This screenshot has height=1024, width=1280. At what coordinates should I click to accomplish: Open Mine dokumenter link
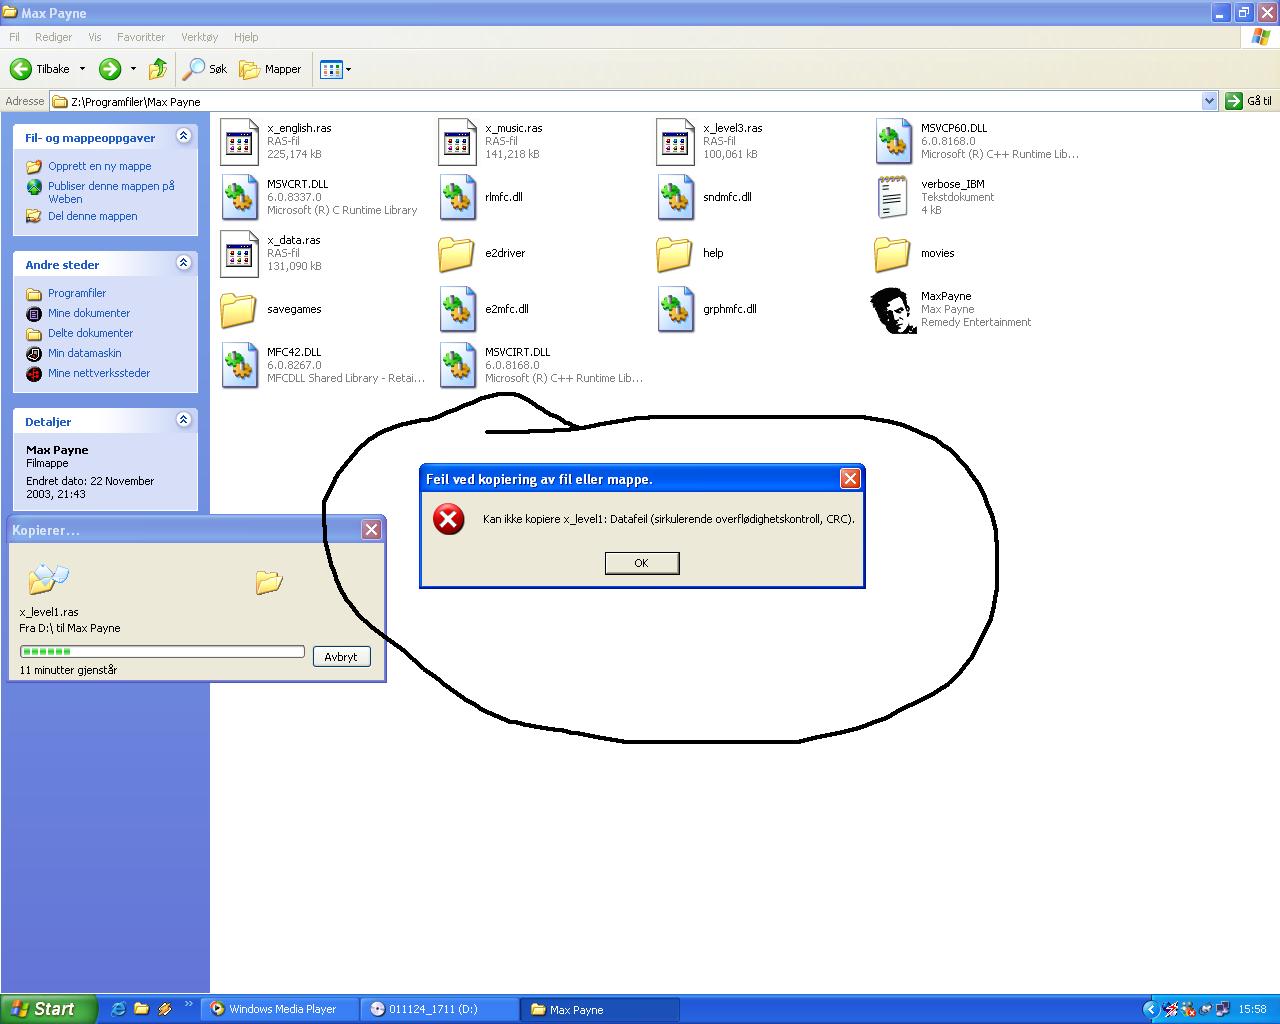[89, 313]
